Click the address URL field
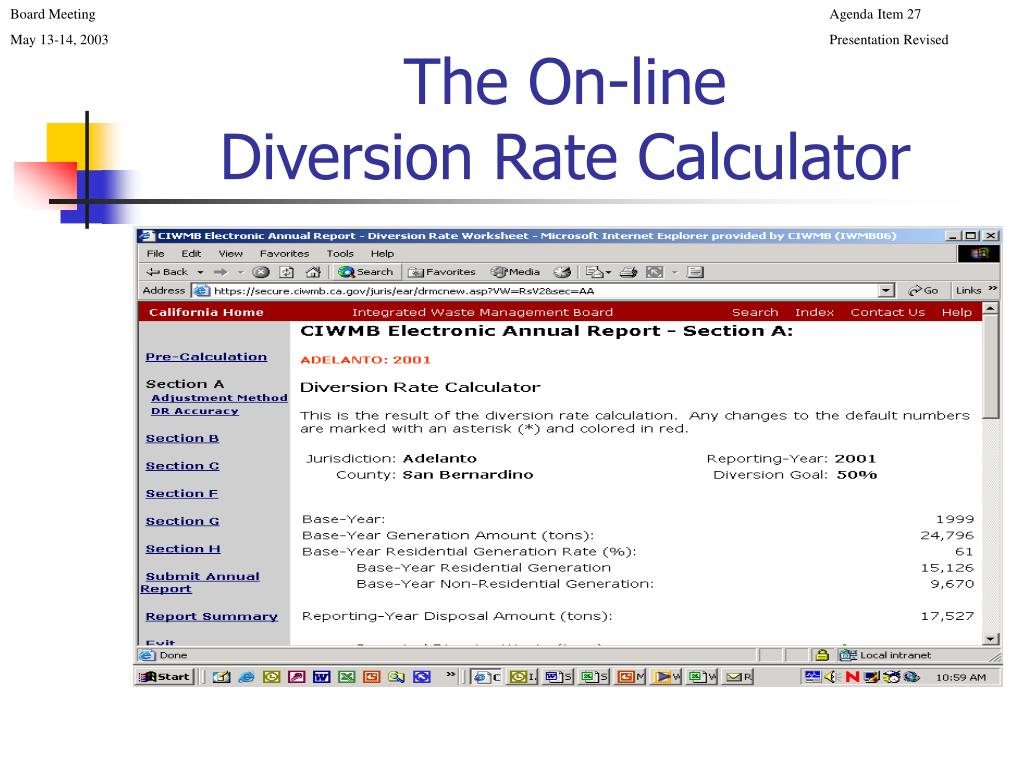This screenshot has height=768, width=1024. pos(545,291)
